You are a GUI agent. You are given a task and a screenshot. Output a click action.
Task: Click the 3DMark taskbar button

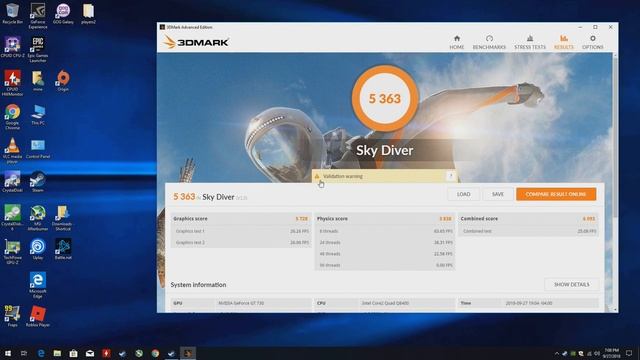pos(188,353)
